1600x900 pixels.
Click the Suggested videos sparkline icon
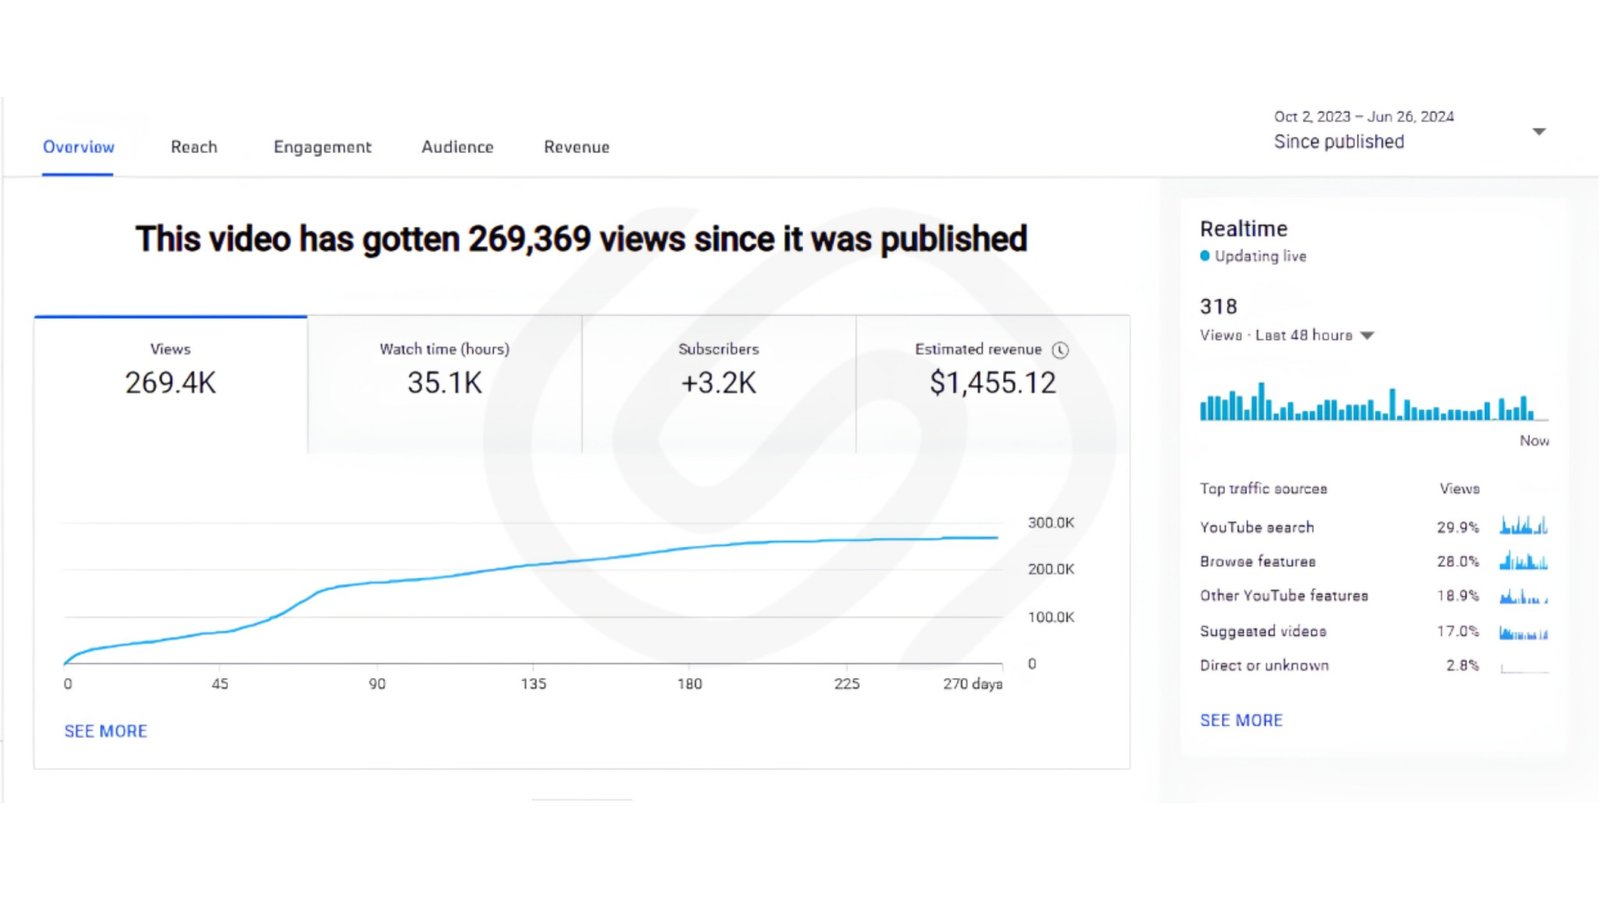point(1524,631)
